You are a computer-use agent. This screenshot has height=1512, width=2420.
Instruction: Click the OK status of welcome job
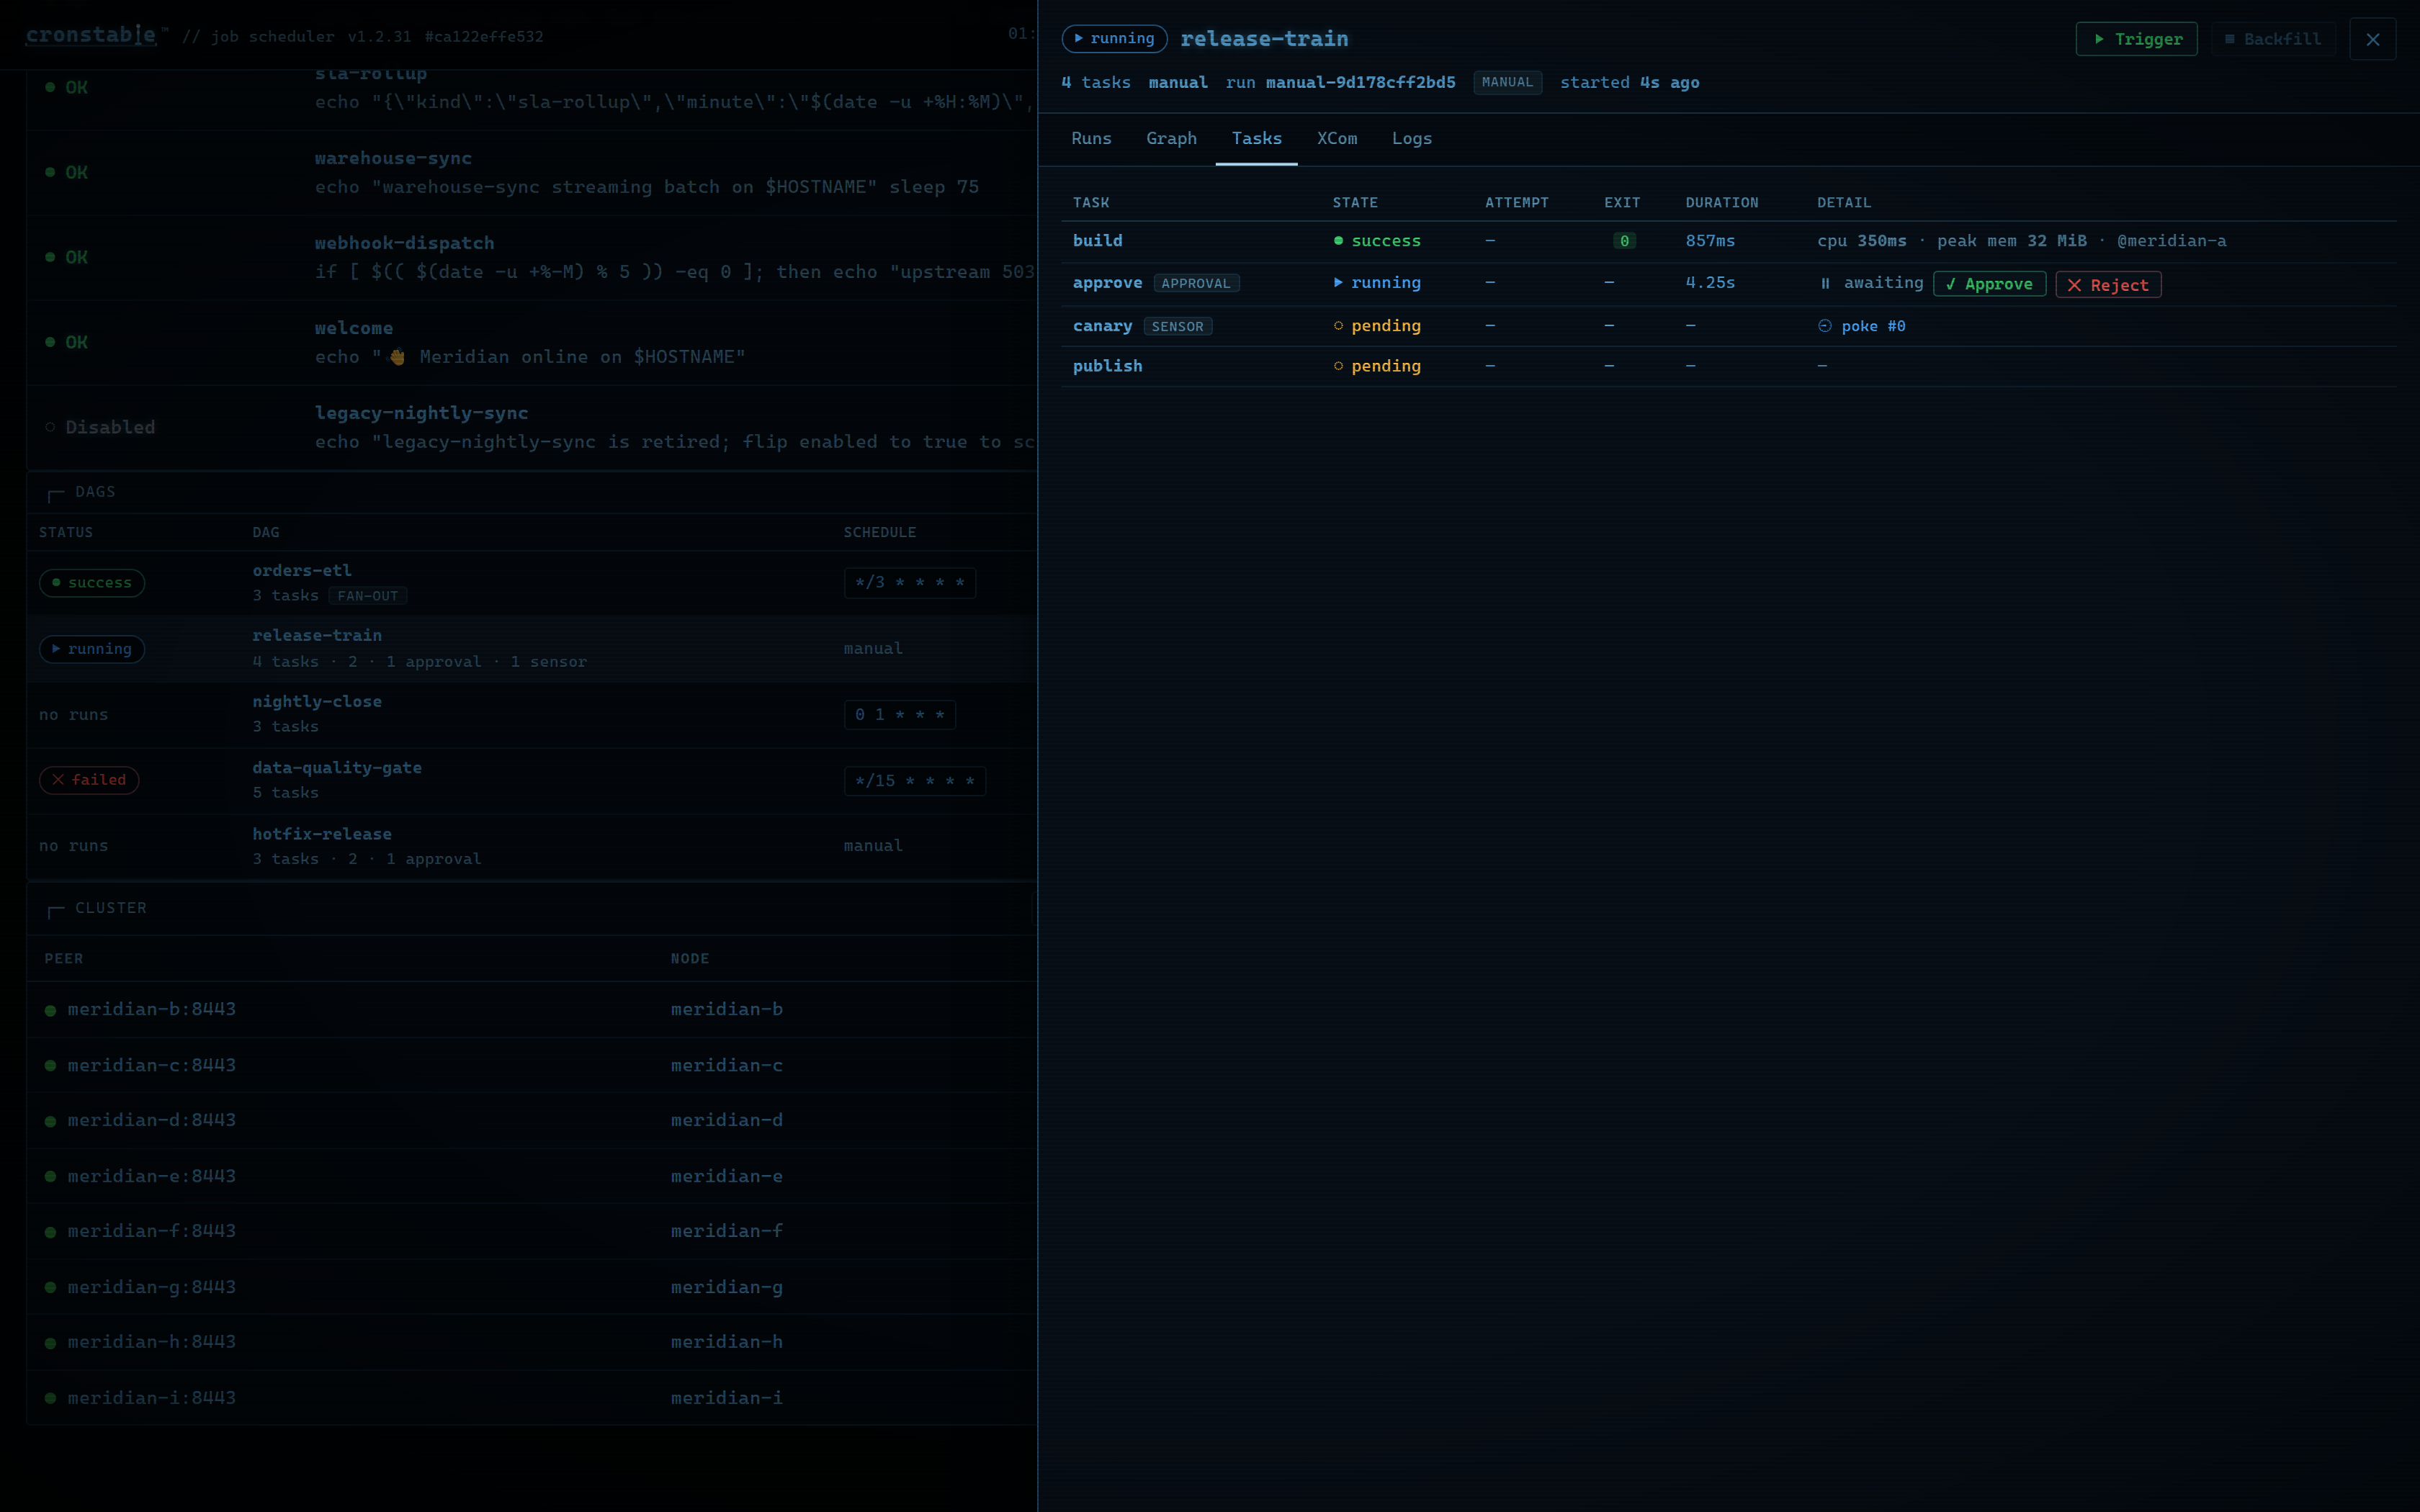tap(66, 342)
